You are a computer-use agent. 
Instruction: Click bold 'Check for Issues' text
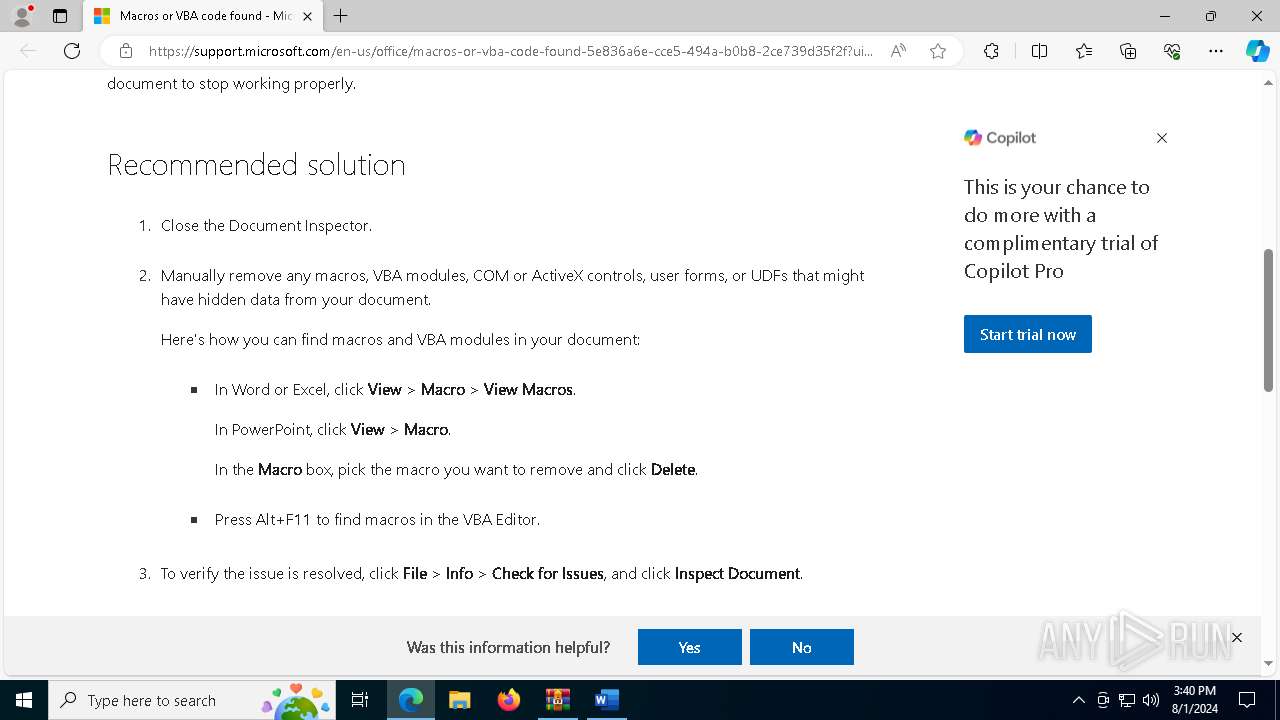pyautogui.click(x=548, y=573)
